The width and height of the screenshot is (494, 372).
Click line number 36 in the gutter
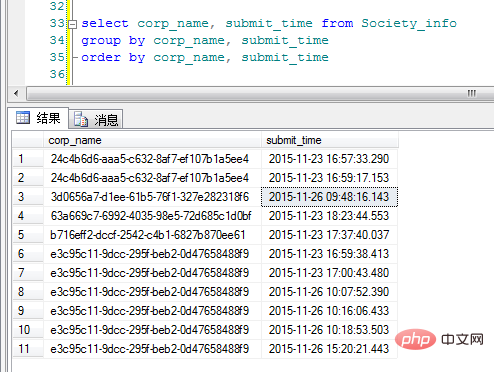coord(57,74)
